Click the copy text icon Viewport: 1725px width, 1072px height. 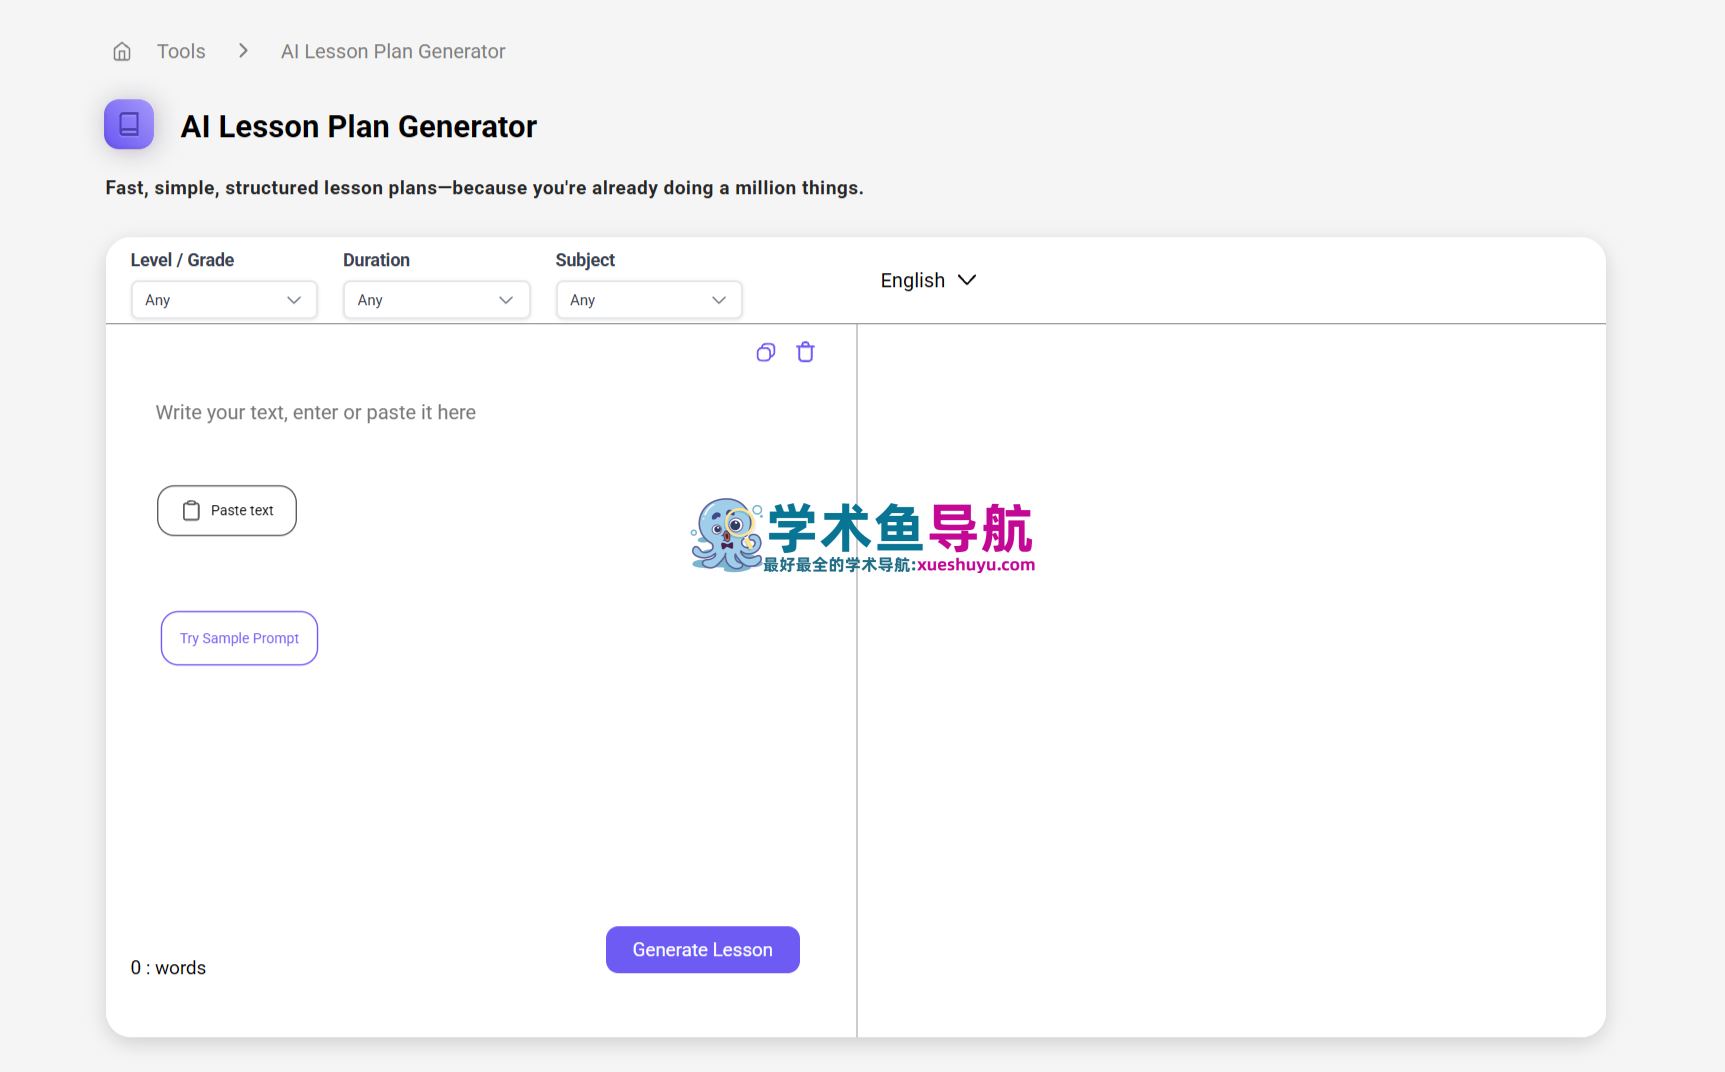tap(766, 352)
